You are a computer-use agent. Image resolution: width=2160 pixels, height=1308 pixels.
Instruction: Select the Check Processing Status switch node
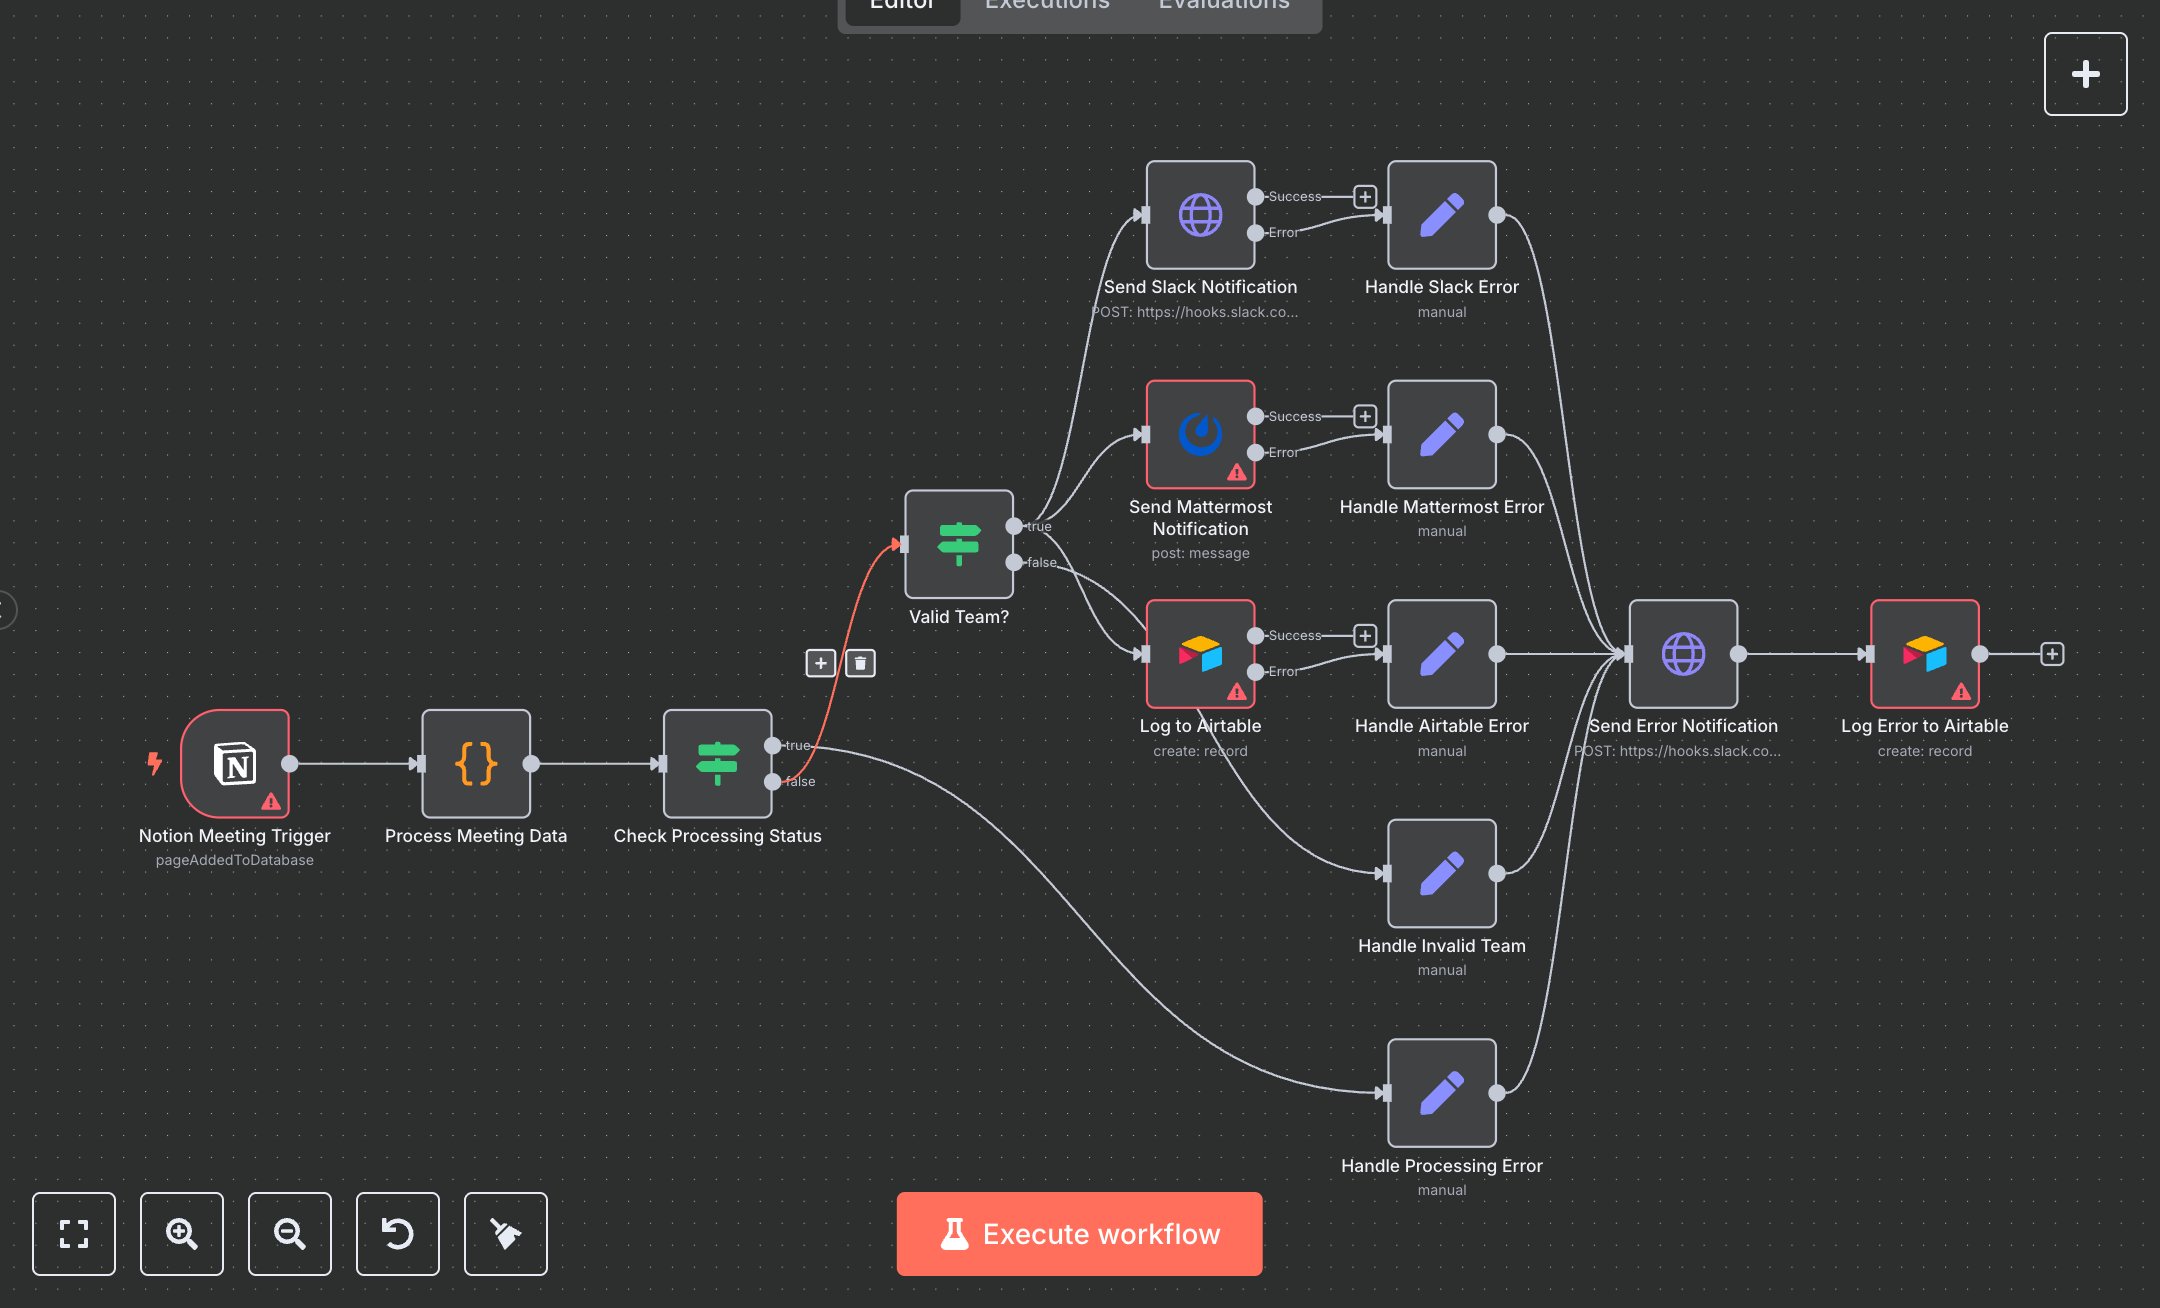point(717,765)
